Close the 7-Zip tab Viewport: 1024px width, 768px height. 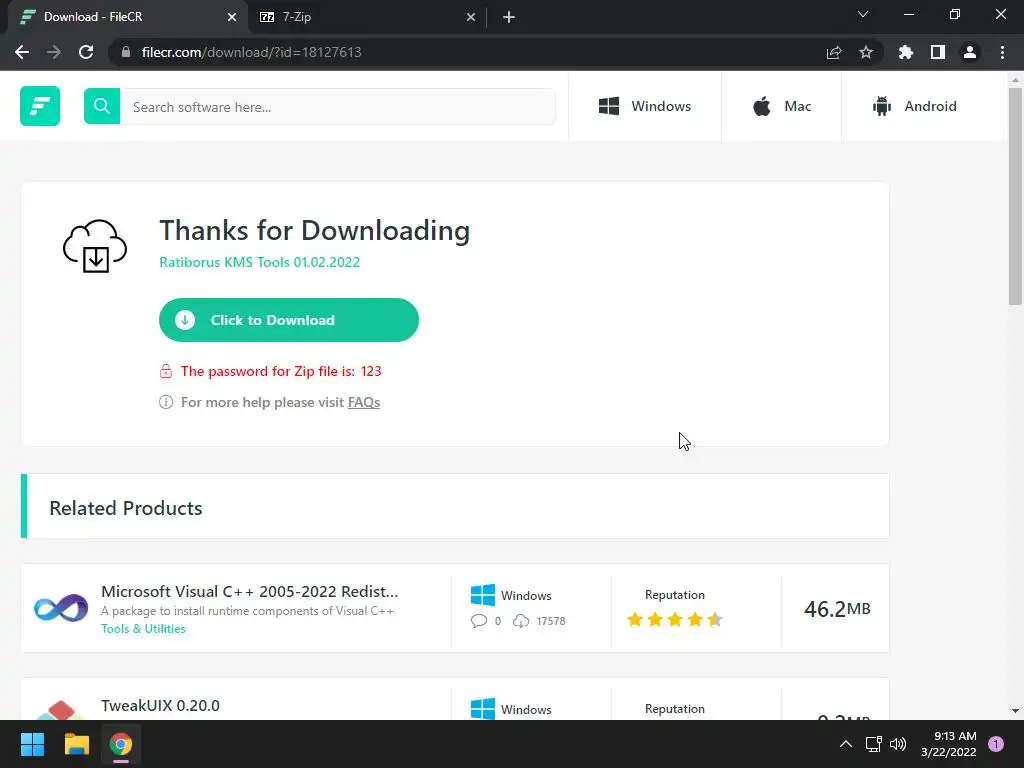[471, 17]
